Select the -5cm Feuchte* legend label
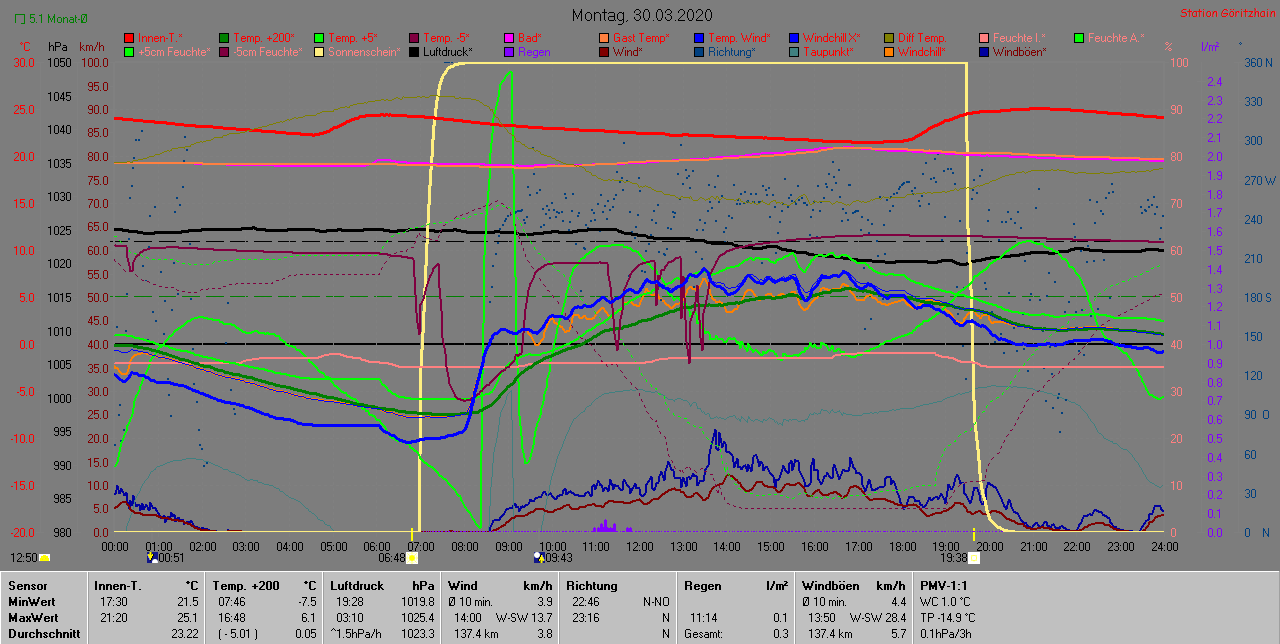 pyautogui.click(x=267, y=52)
